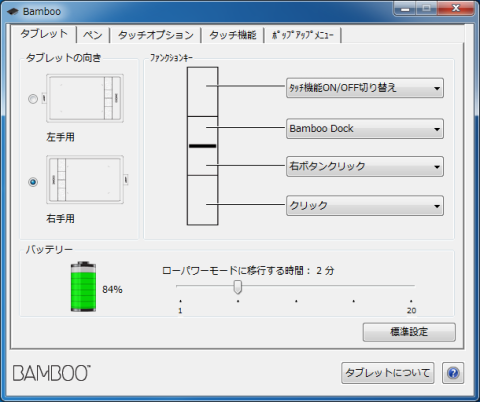Viewport: 480px width, 402px height.
Task: Click the green battery level icon
Action: pos(83,287)
